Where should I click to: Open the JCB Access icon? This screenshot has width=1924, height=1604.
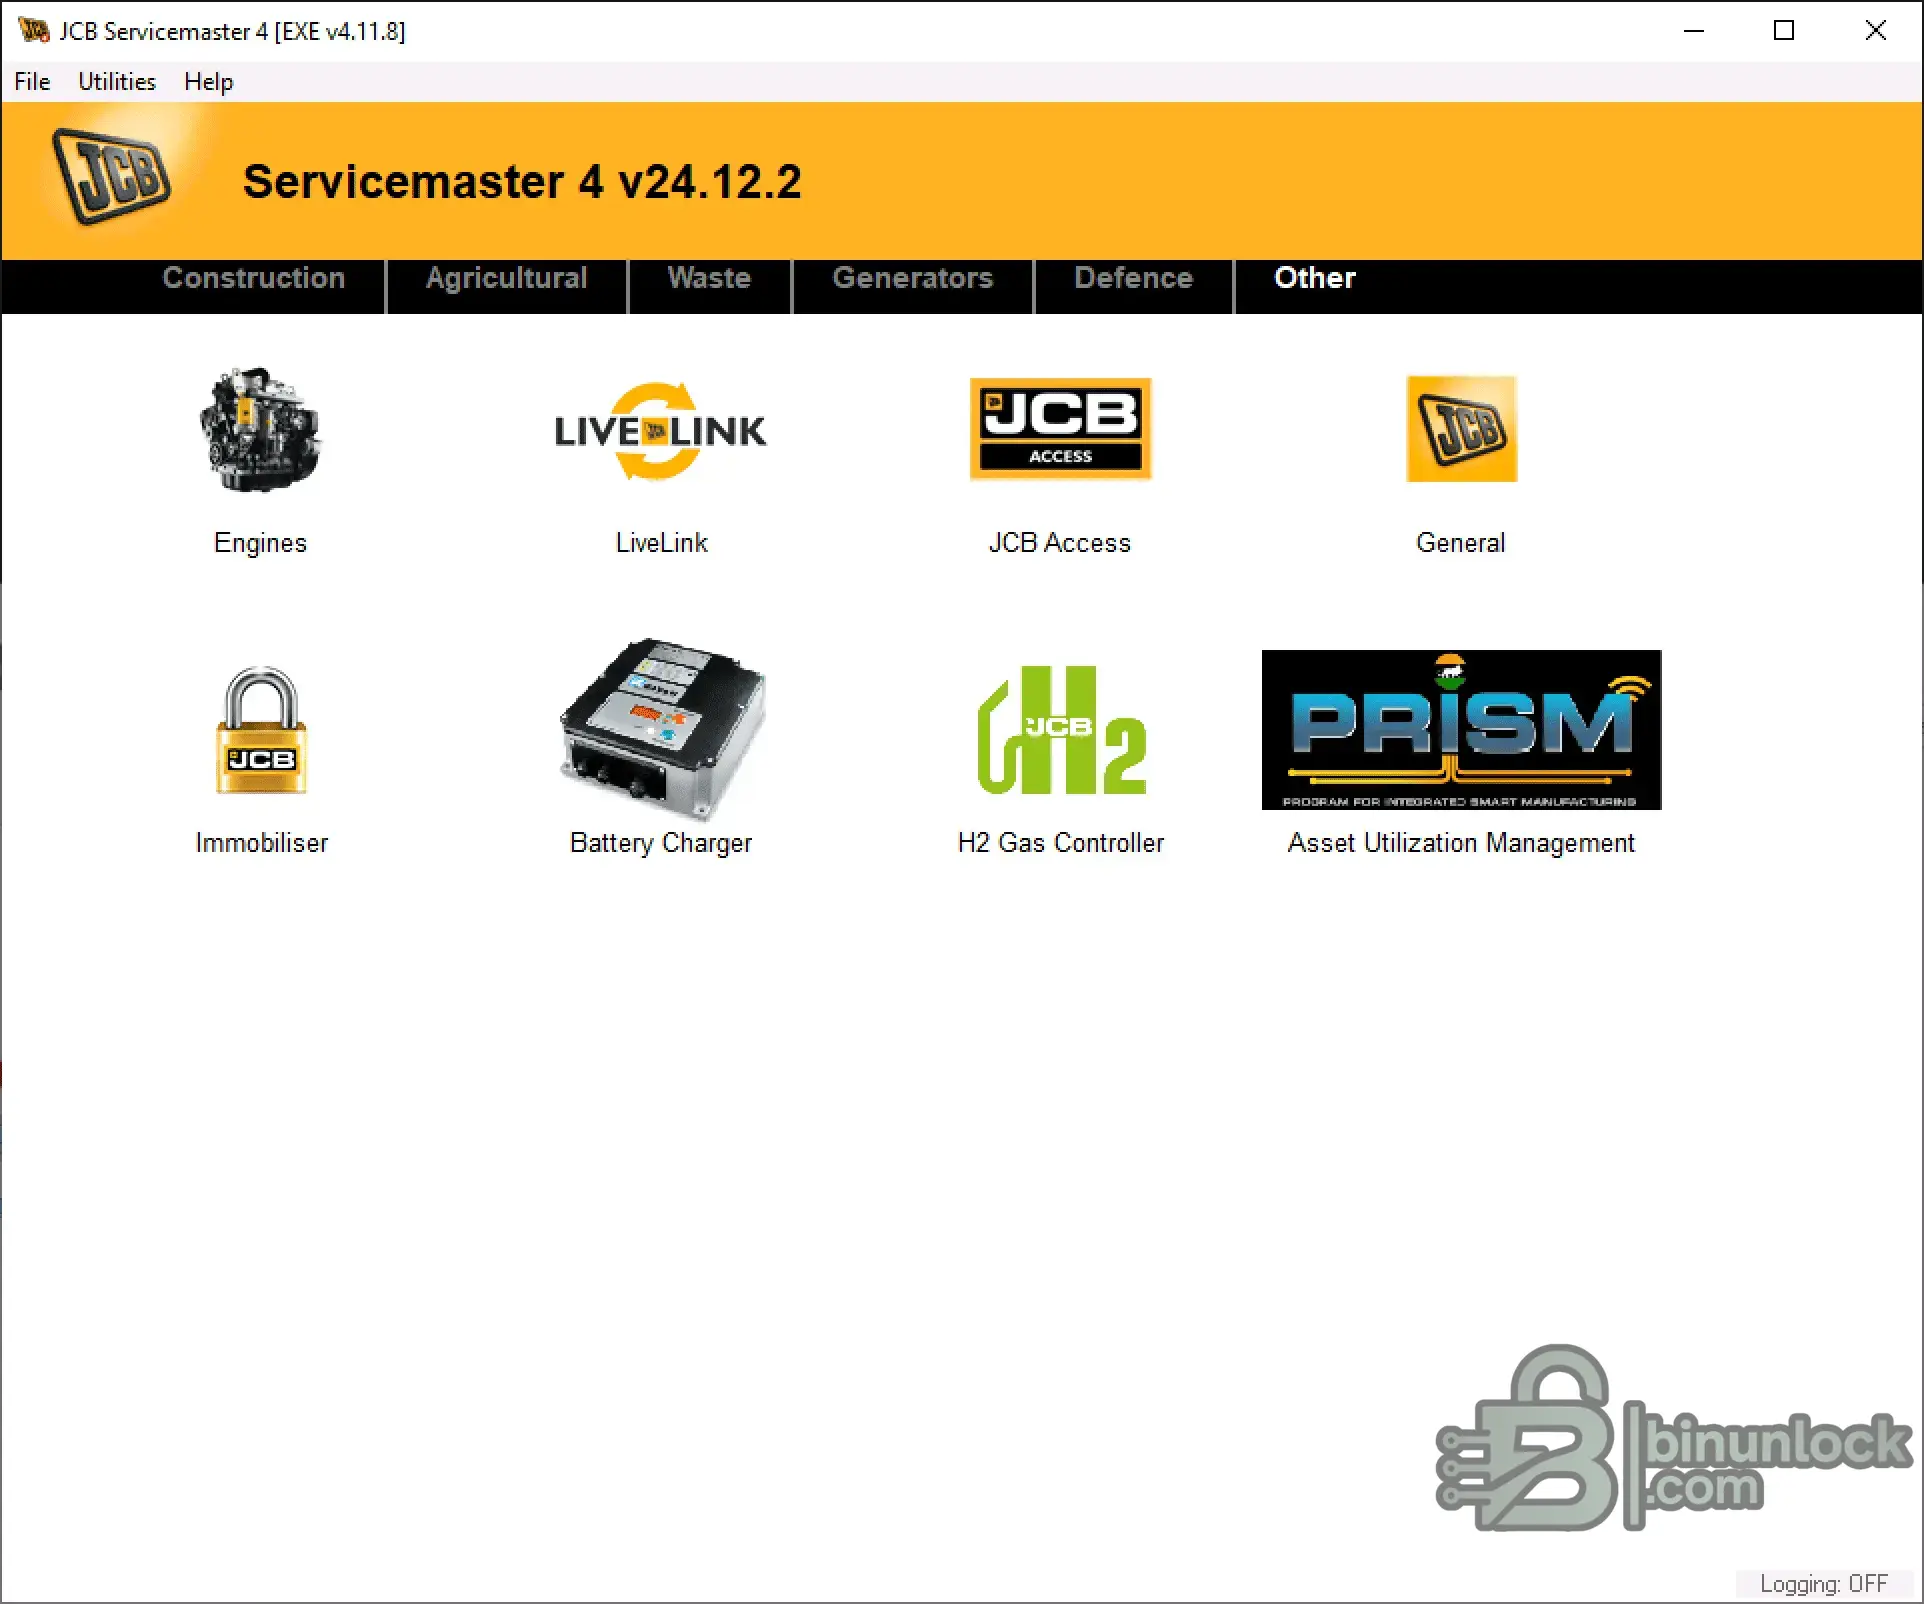click(1061, 429)
